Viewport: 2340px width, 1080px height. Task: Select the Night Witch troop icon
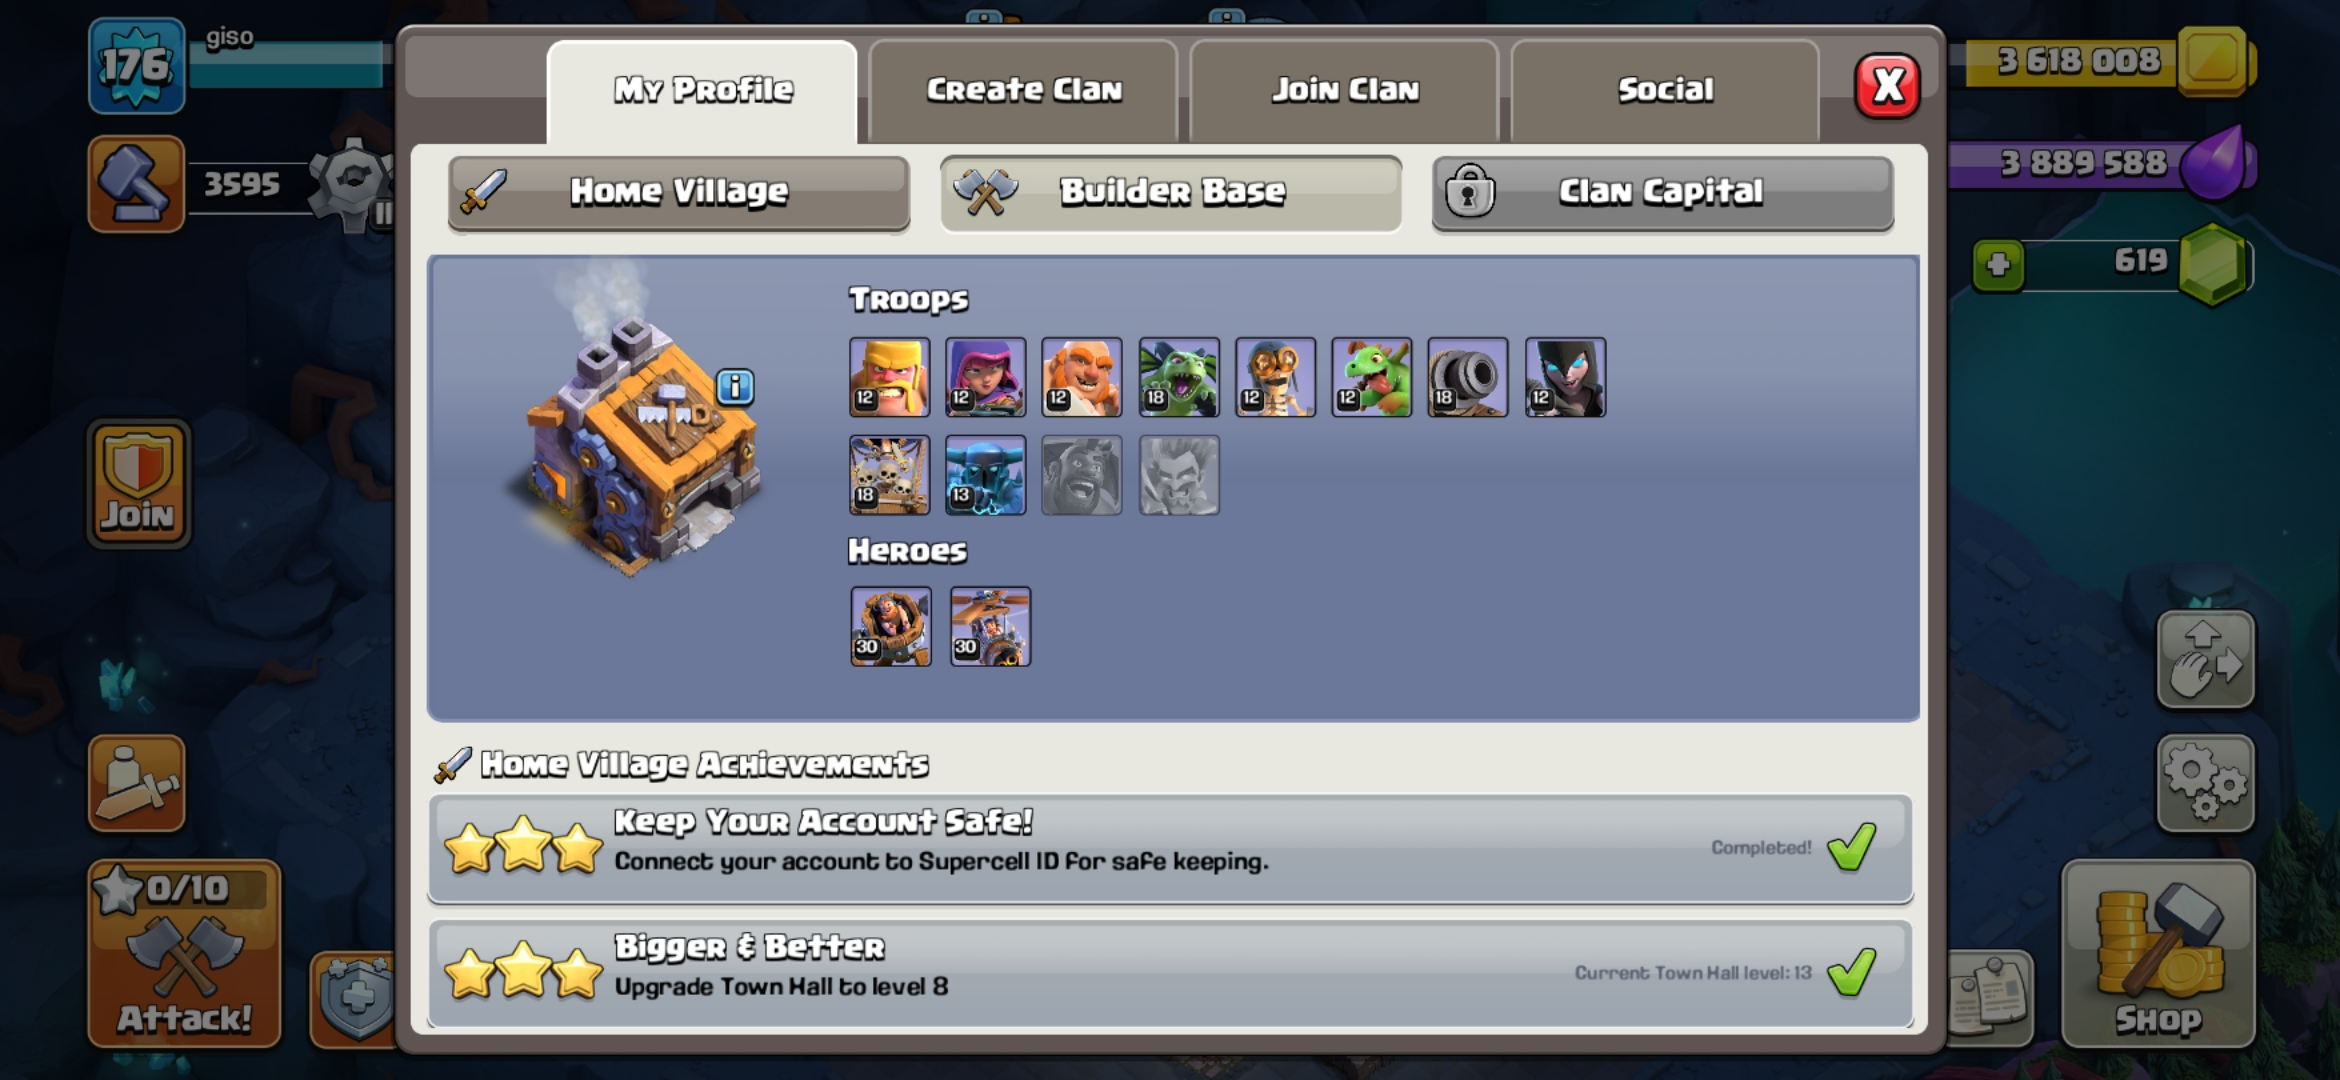1565,377
